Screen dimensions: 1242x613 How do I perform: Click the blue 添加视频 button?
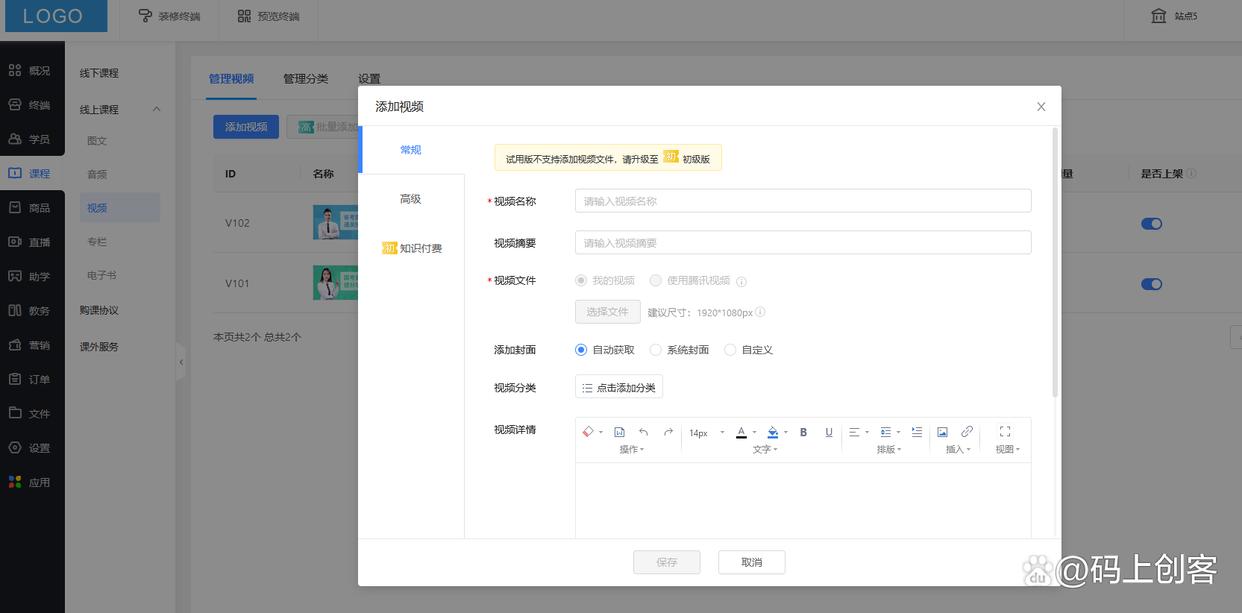pos(246,127)
